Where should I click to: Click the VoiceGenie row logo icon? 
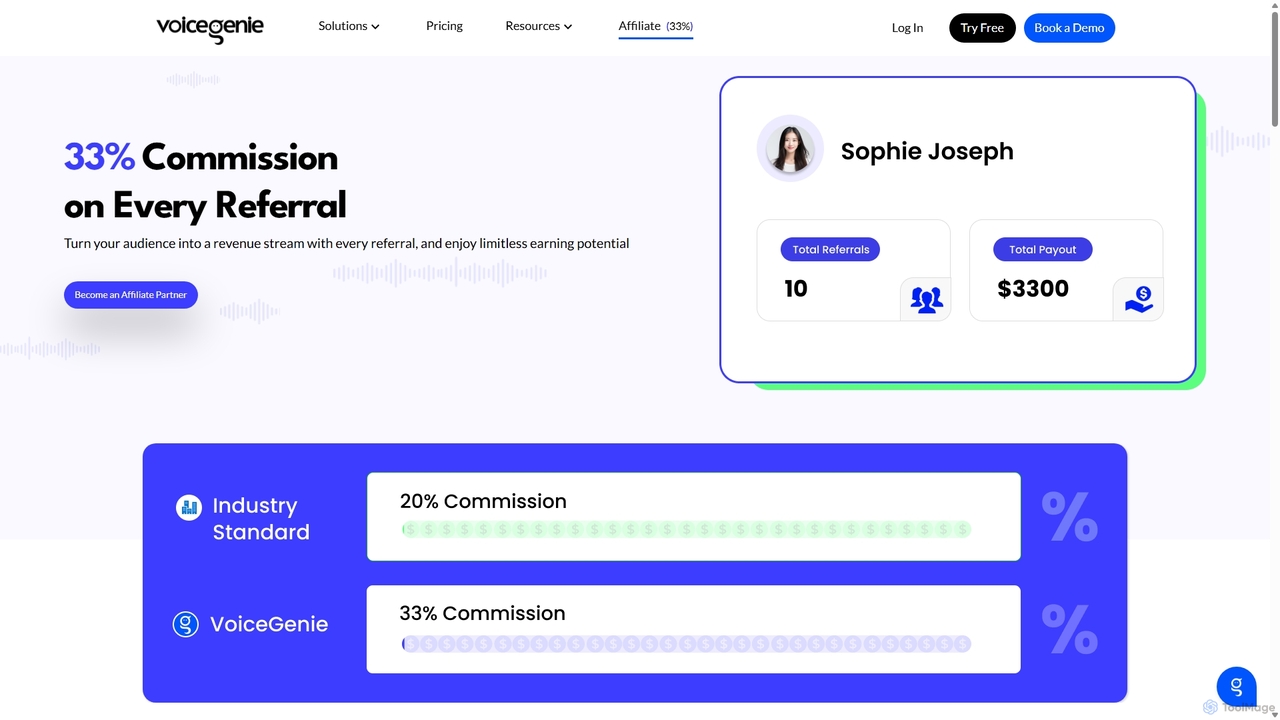[186, 624]
